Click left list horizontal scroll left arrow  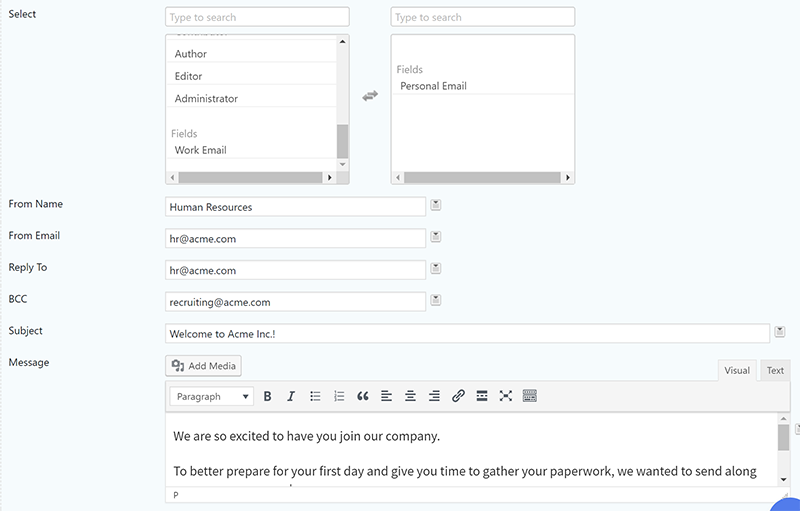click(172, 177)
